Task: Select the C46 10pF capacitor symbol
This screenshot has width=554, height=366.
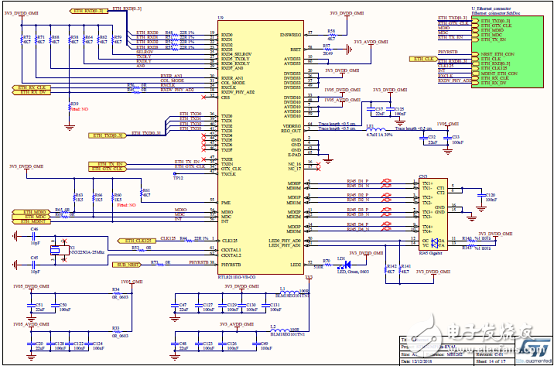Action: [x=34, y=235]
